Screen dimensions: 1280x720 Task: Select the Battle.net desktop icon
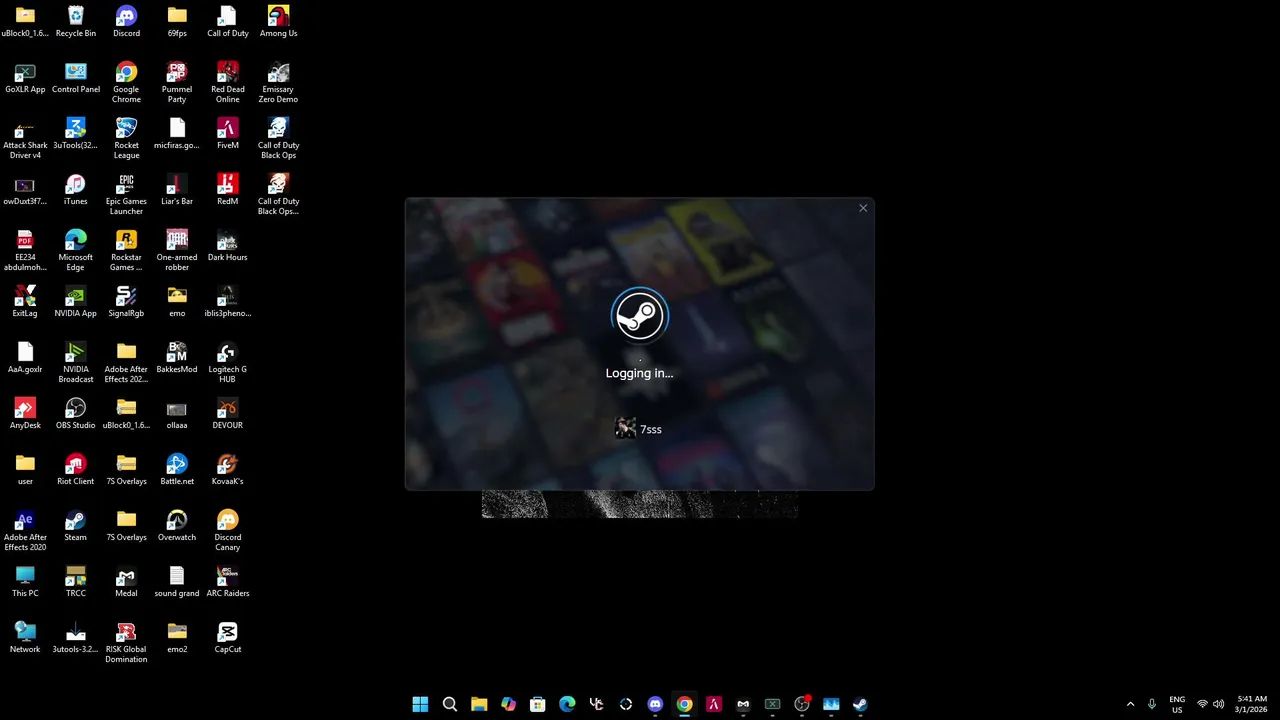177,469
